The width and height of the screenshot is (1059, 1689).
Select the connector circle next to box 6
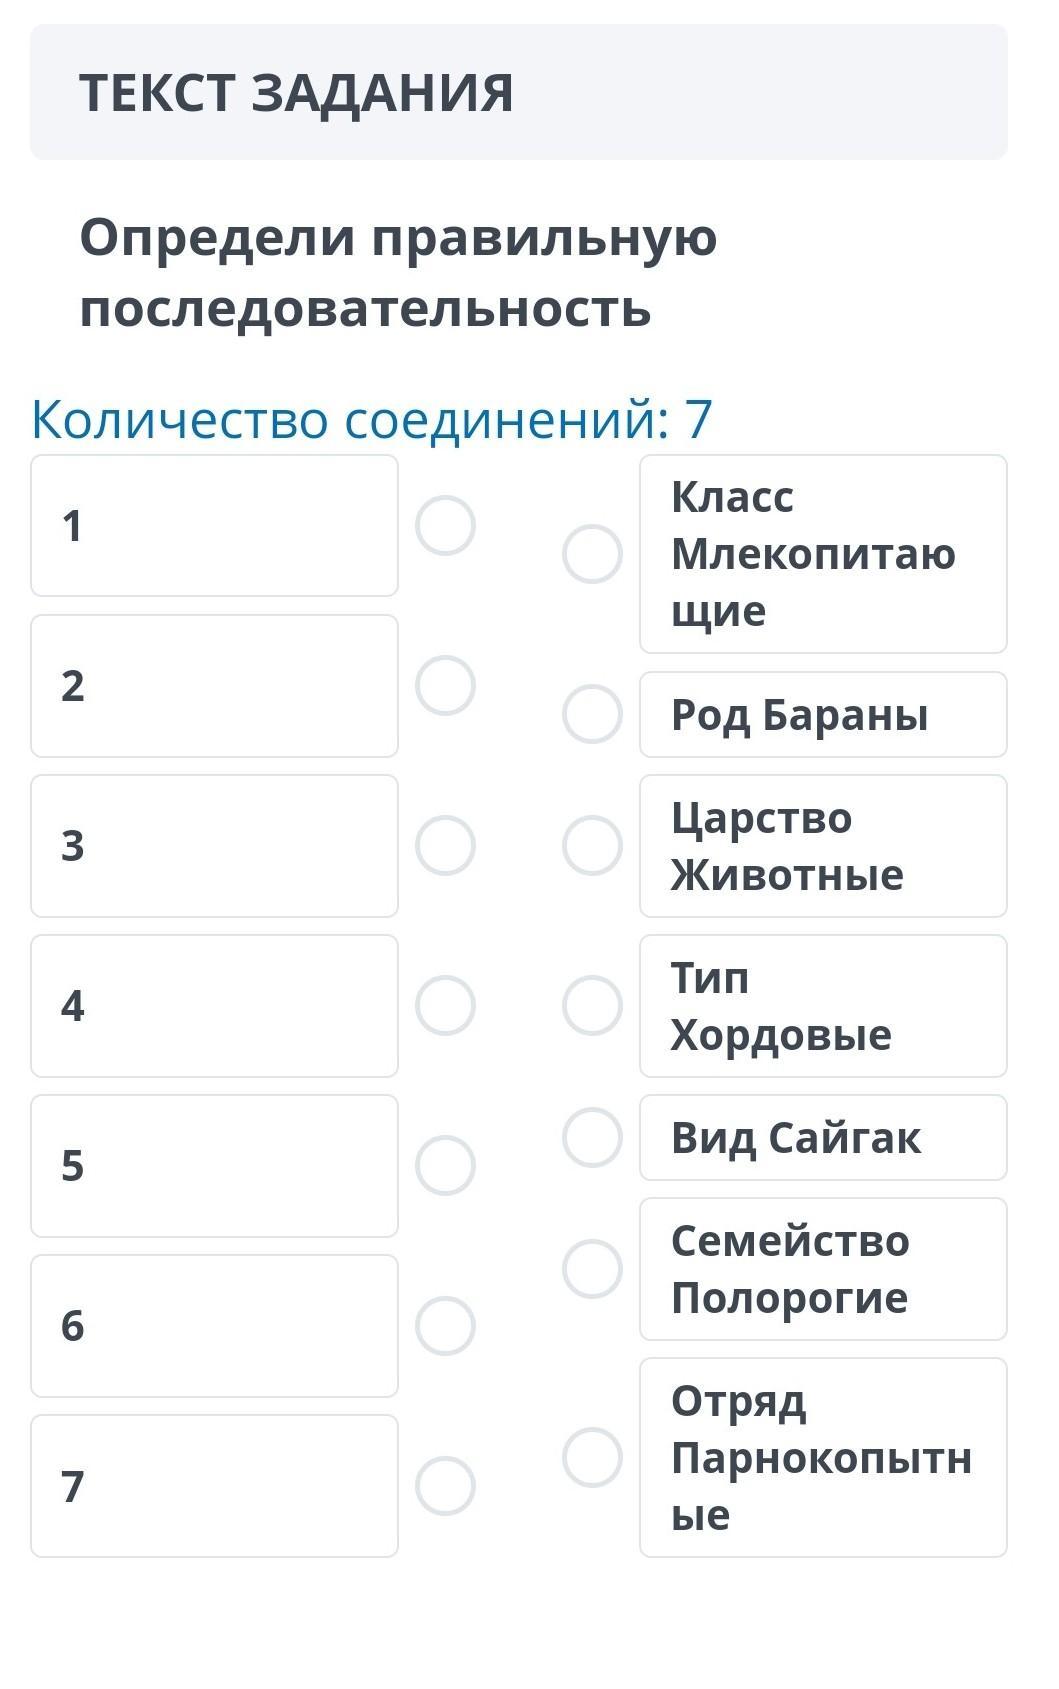point(445,1326)
